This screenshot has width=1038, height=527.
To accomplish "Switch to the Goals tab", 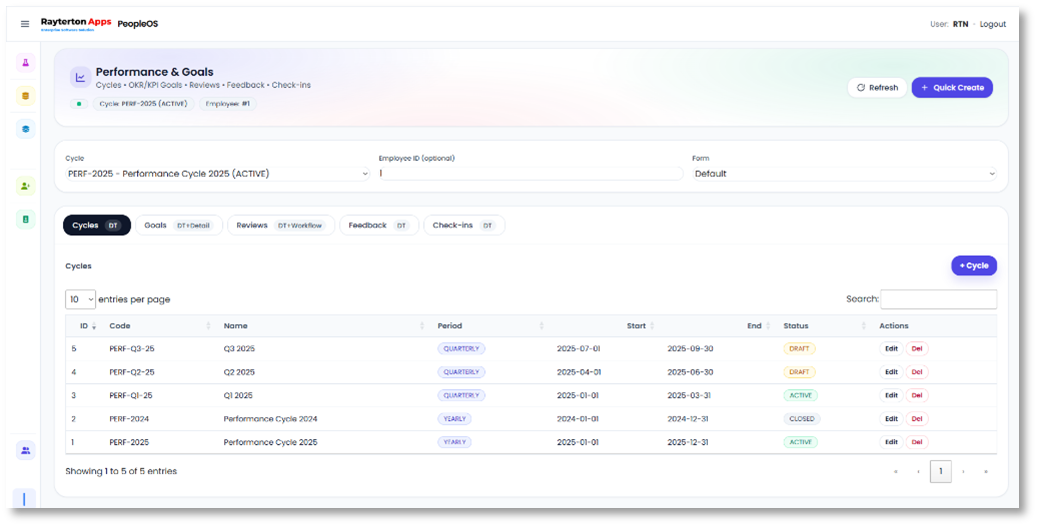I will 179,226.
